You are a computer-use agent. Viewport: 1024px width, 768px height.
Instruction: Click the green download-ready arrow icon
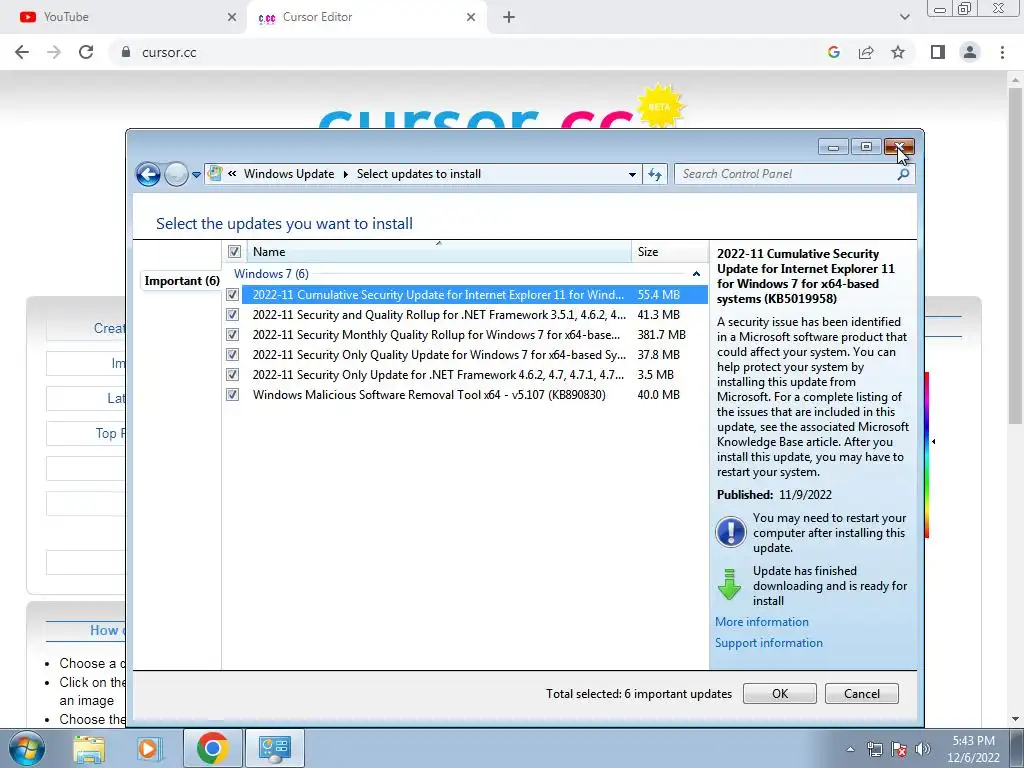pos(729,584)
